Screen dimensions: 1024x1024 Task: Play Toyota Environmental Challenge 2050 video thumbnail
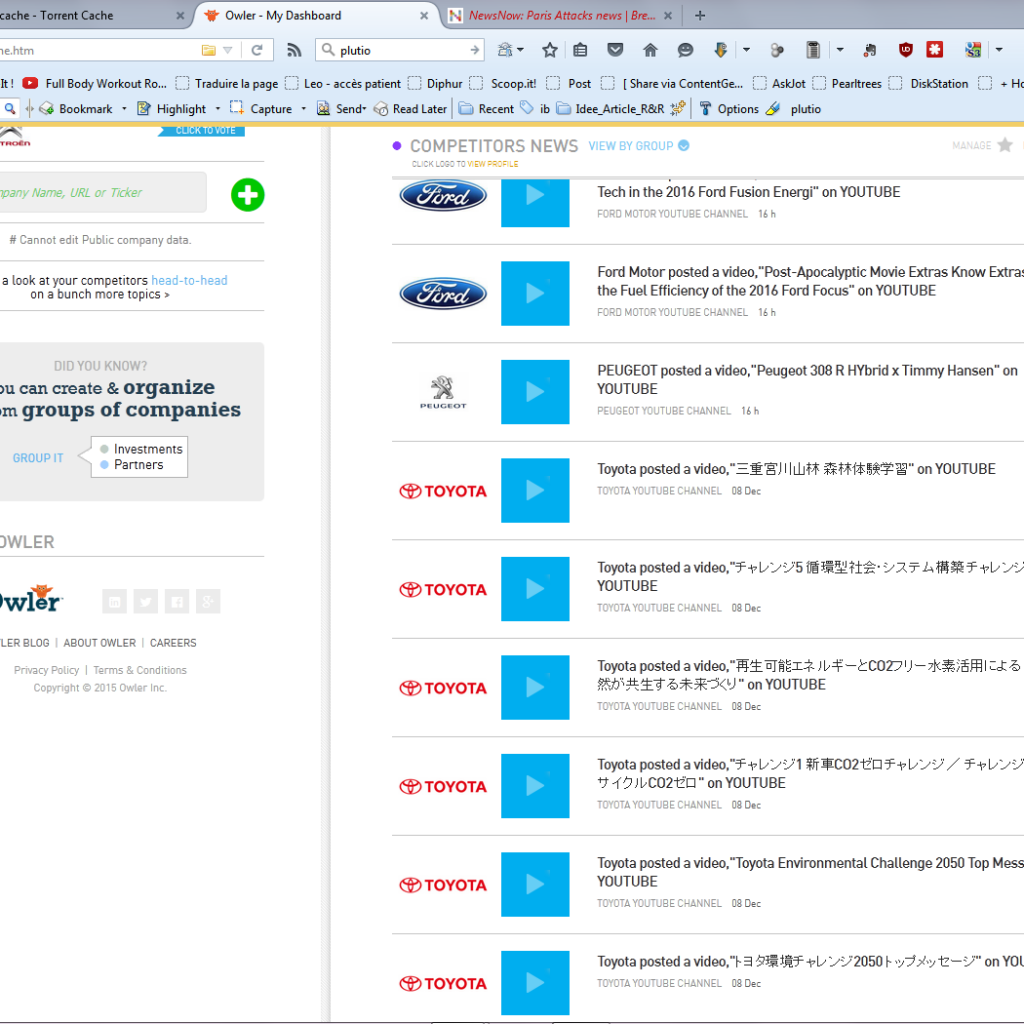pyautogui.click(x=535, y=884)
